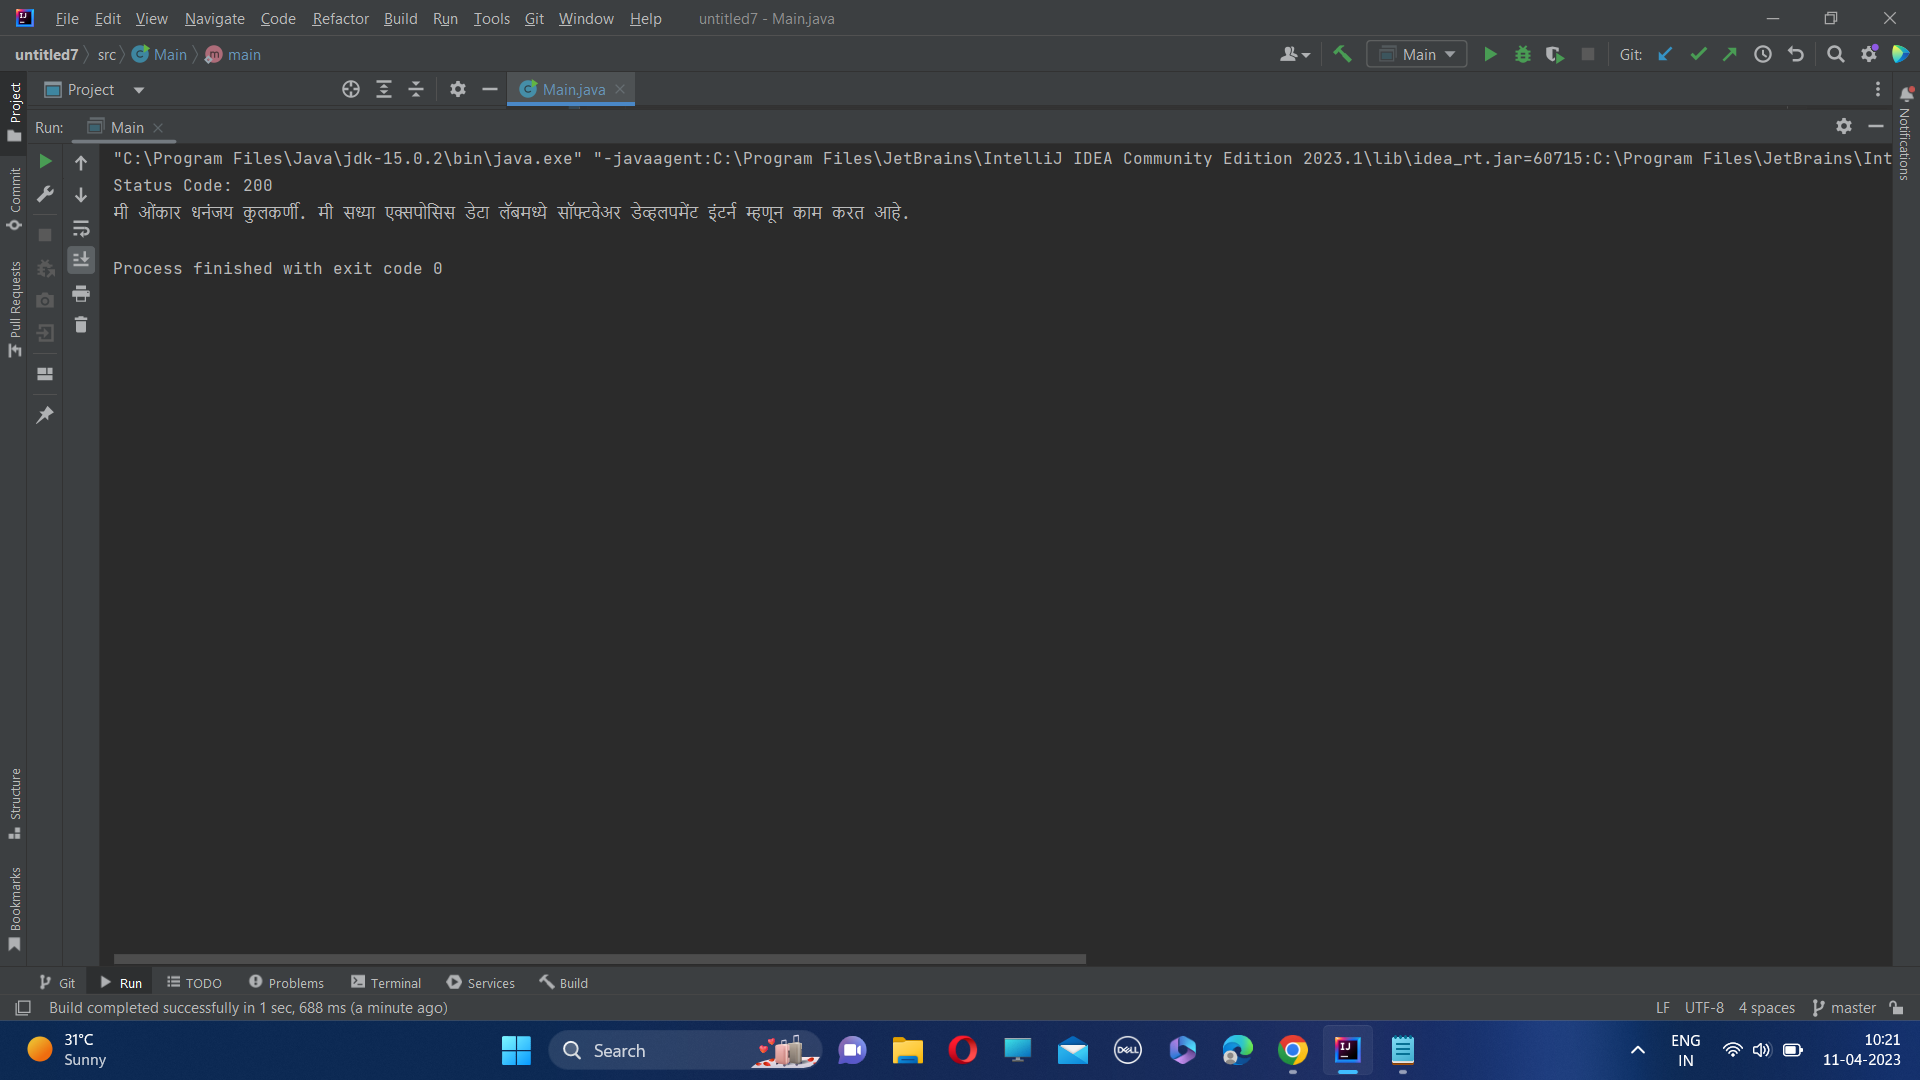Toggle the Soft-Wrap option in console
Screen dimensions: 1920x1080
pyautogui.click(x=81, y=229)
